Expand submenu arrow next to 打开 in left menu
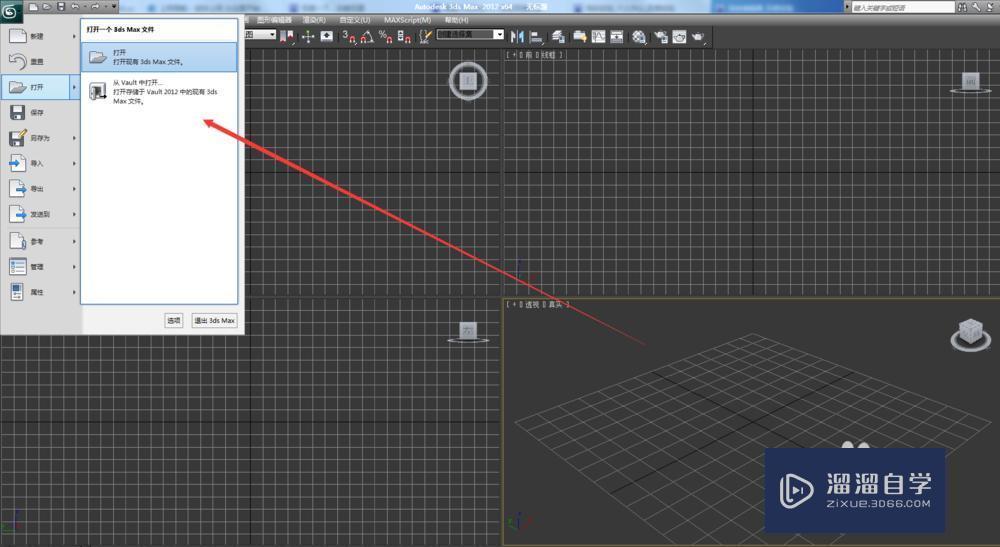This screenshot has width=1000, height=547. tap(74, 87)
